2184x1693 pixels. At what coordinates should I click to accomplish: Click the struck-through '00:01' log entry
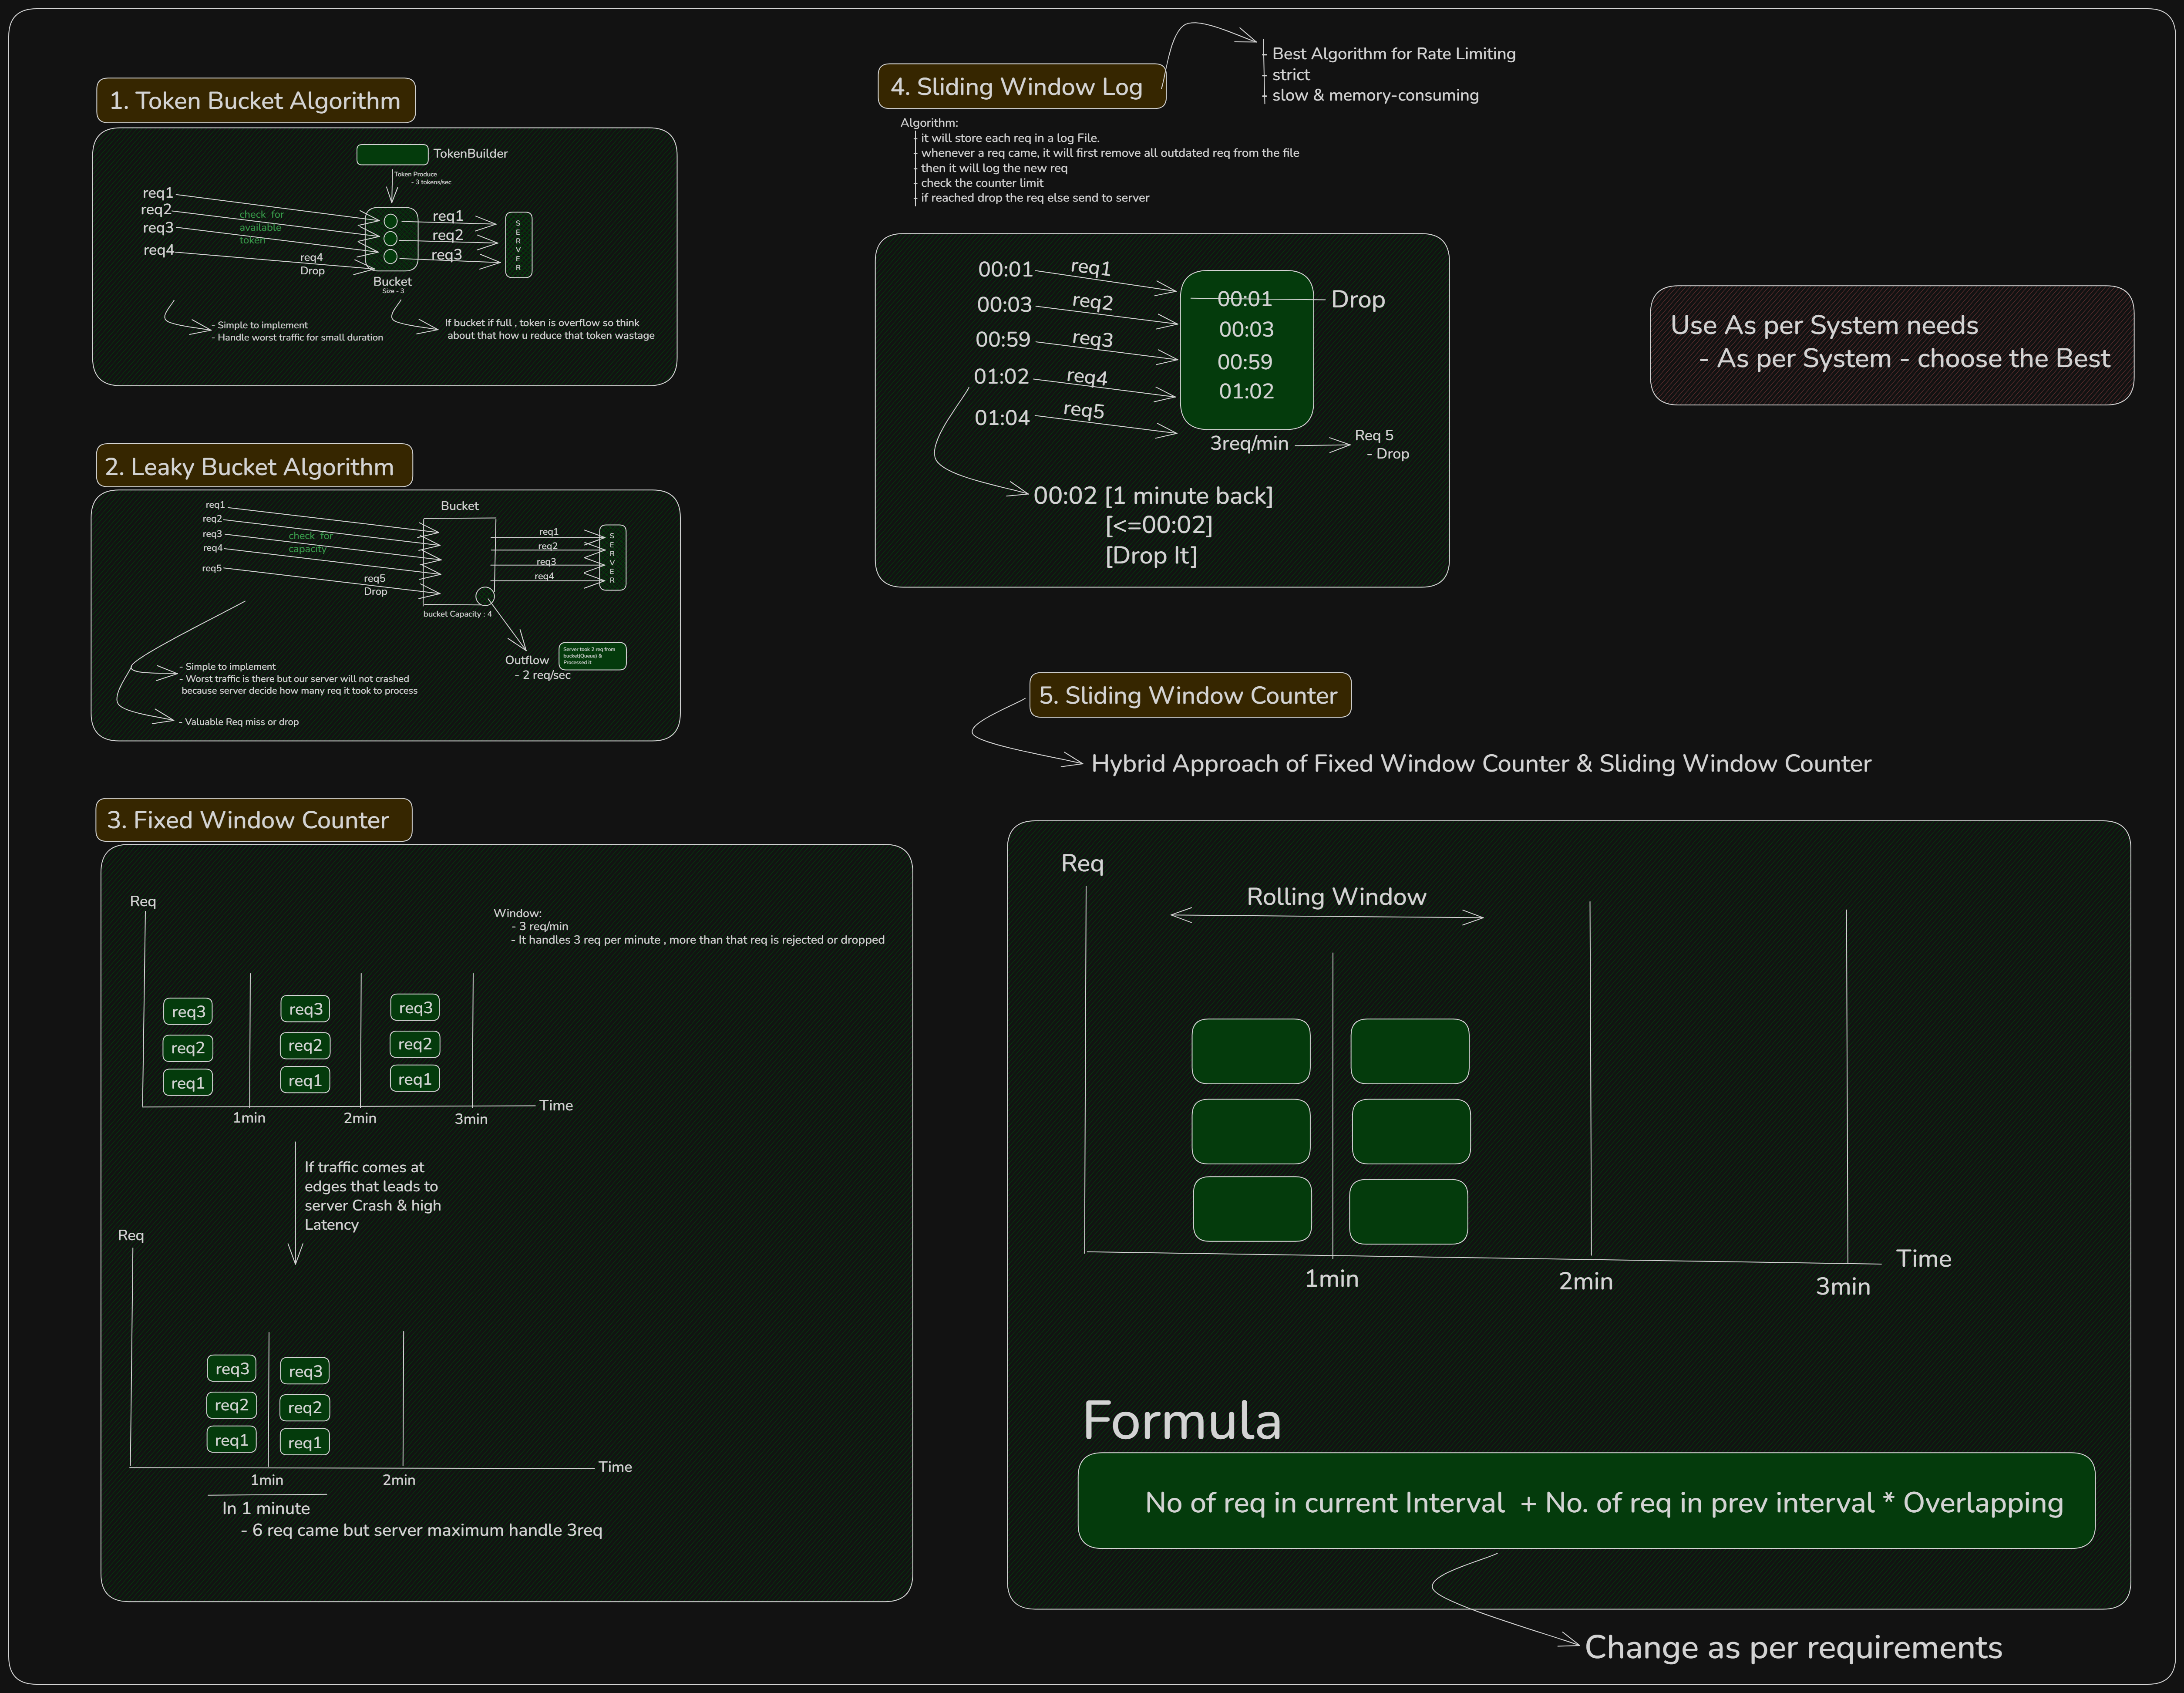click(x=1245, y=299)
